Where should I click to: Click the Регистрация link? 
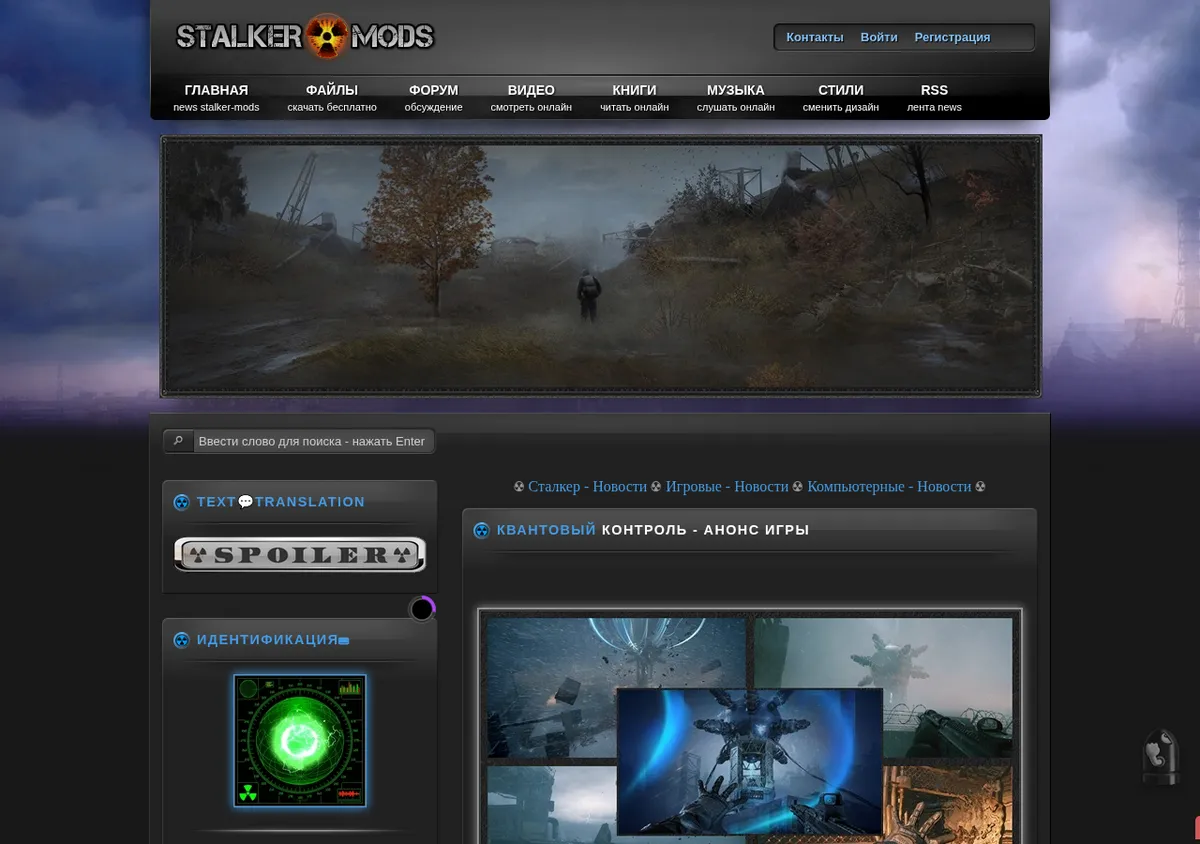click(952, 37)
